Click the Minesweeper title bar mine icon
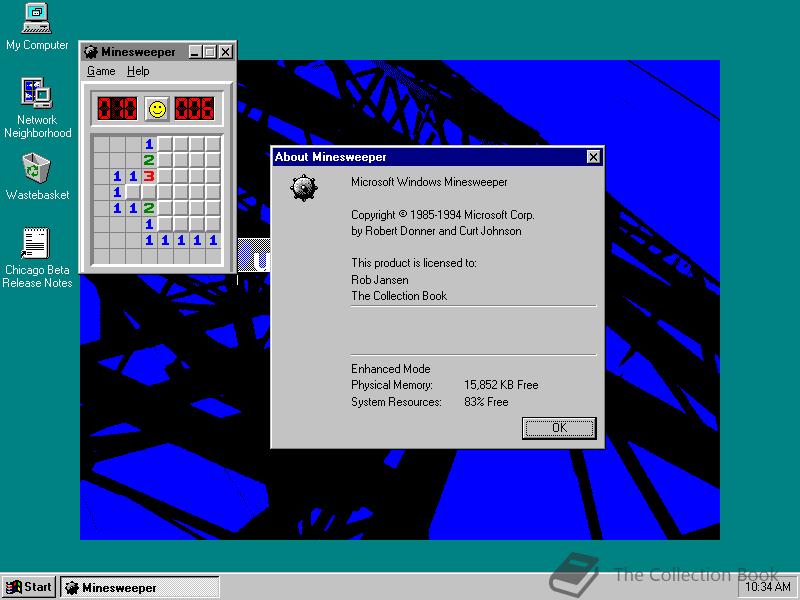800x600 pixels. pos(91,52)
